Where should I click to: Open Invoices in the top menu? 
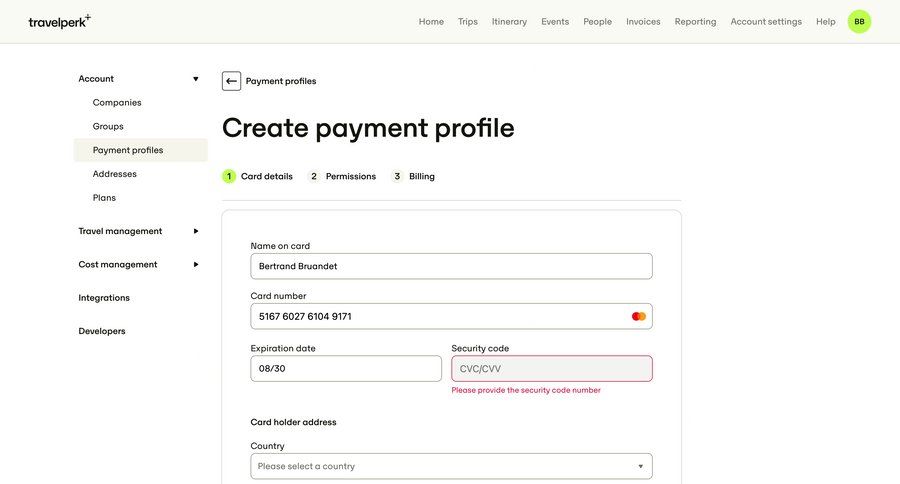click(x=643, y=21)
